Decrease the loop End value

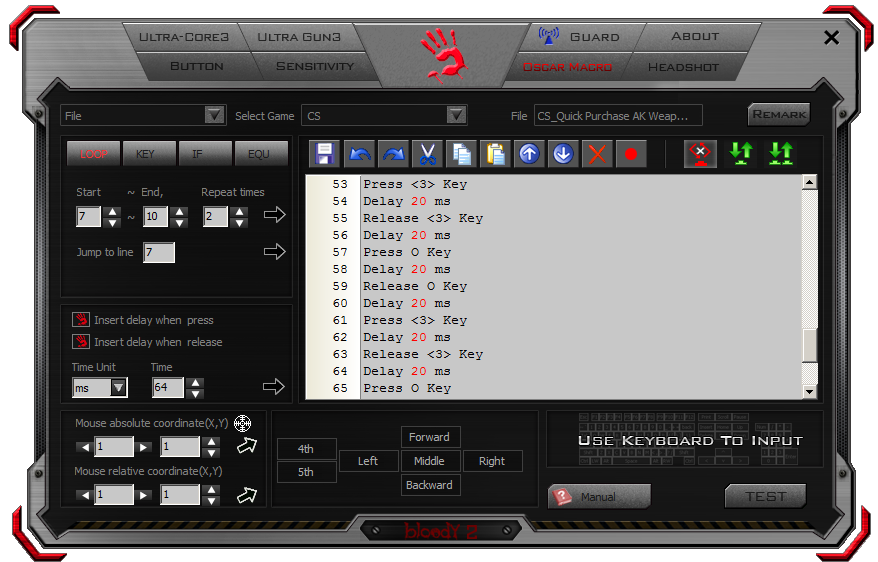click(x=179, y=222)
